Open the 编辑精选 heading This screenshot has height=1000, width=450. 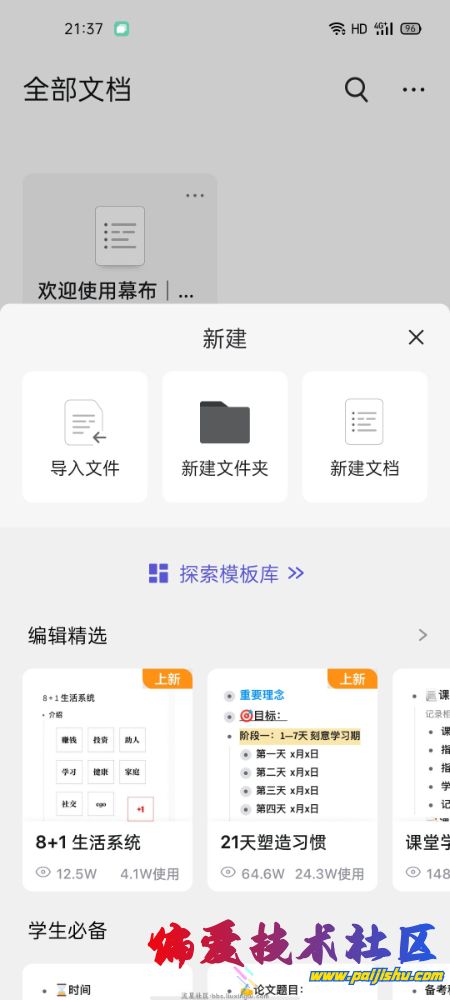(68, 636)
